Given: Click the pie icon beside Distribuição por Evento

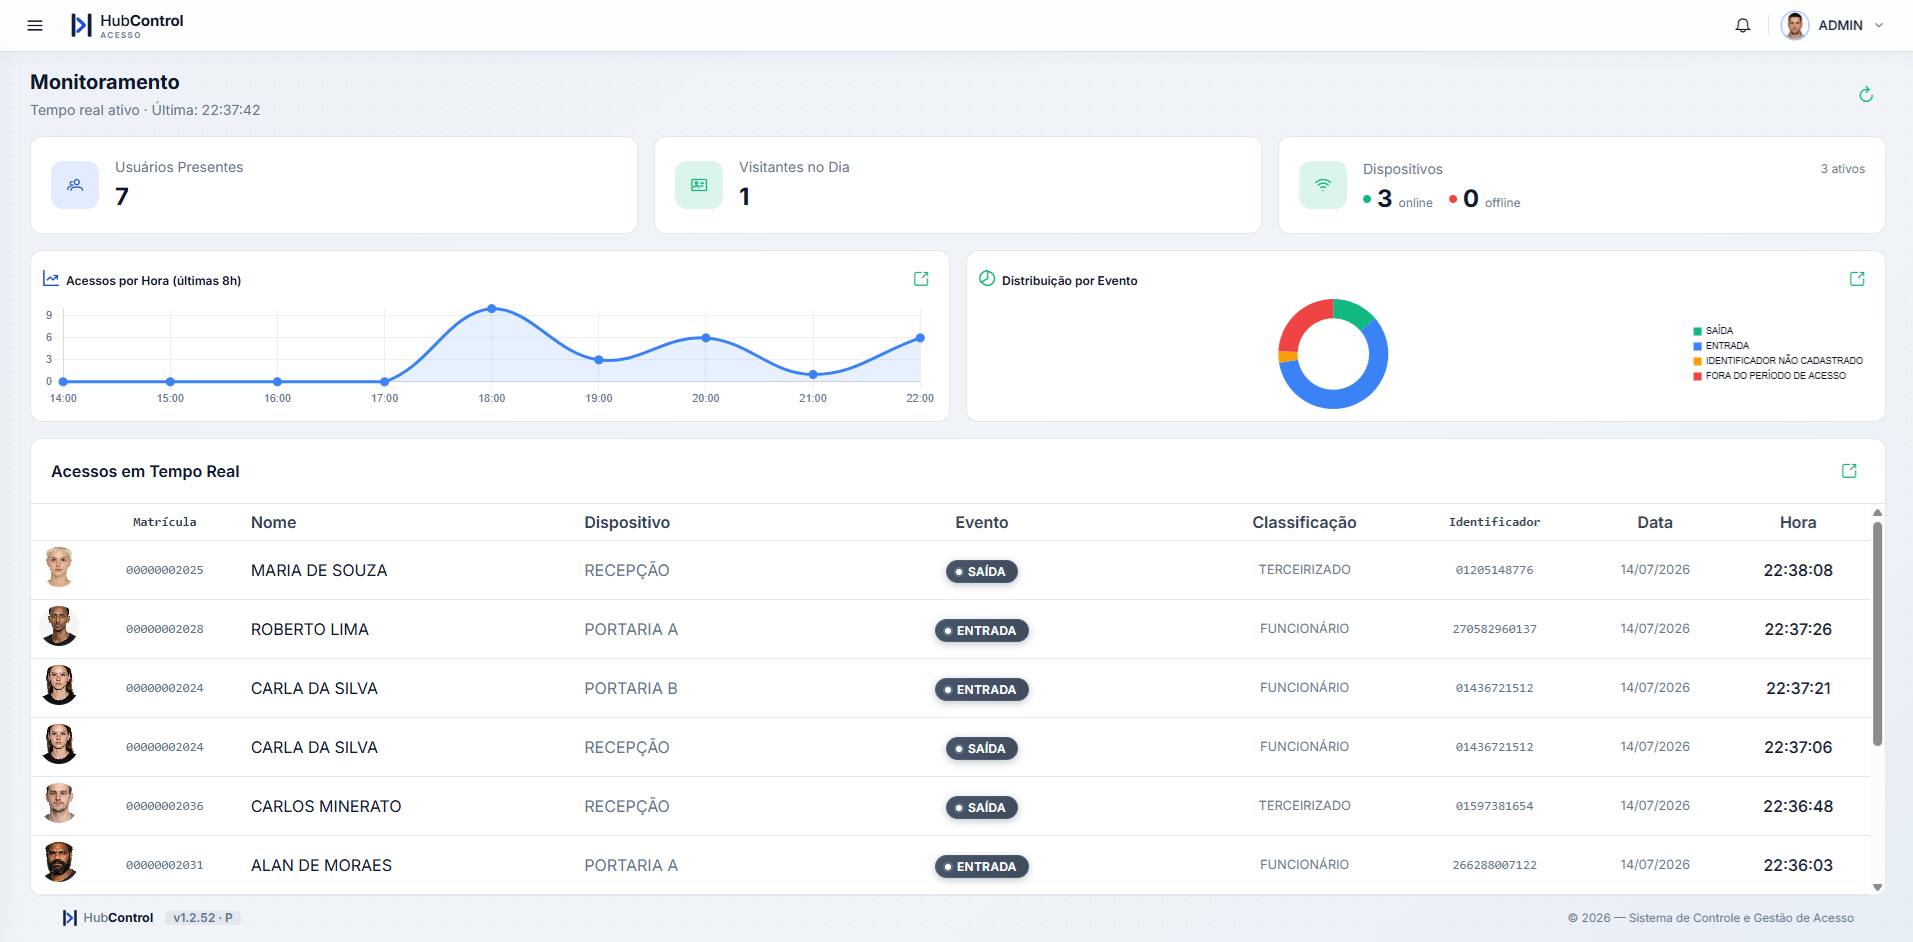Looking at the screenshot, I should [987, 279].
